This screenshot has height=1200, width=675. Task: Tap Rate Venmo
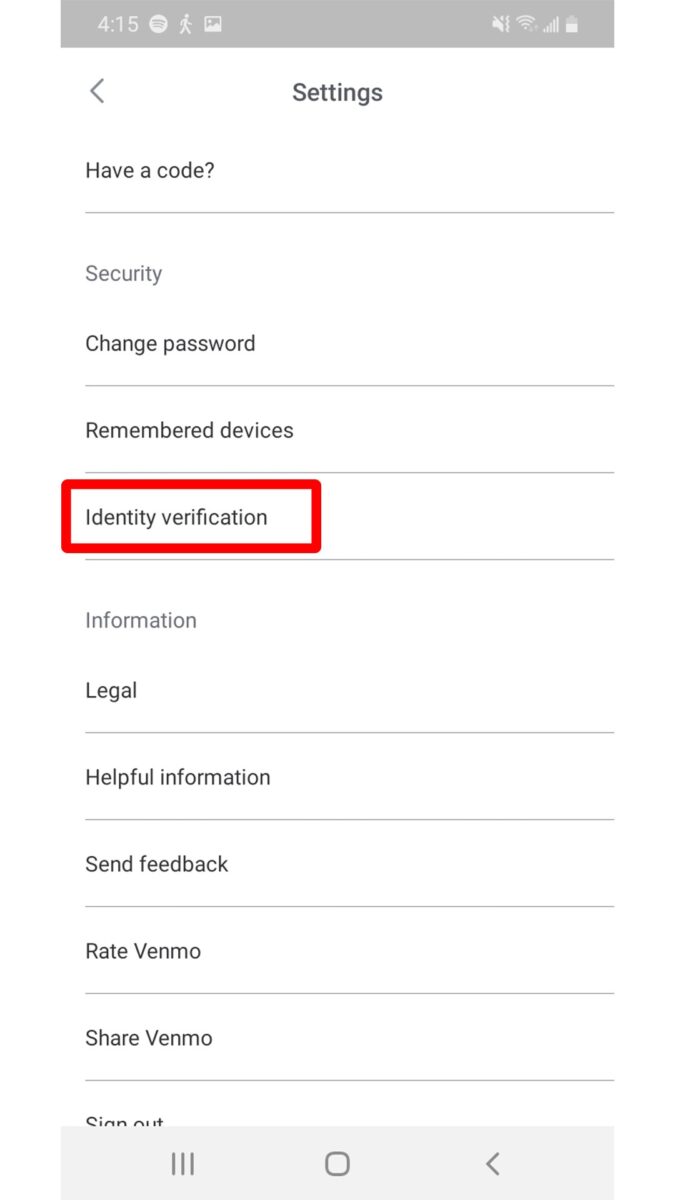click(349, 951)
